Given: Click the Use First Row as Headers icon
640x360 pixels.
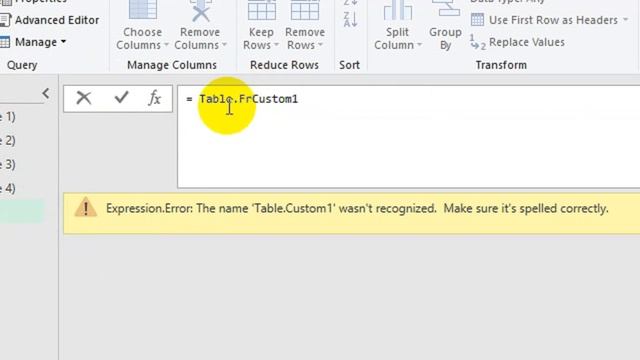Looking at the screenshot, I should click(x=477, y=20).
